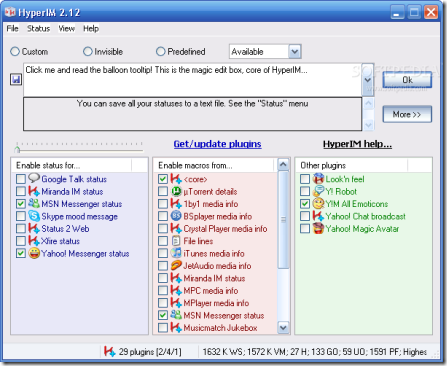Click the Y!M All Emoticons smiley icon
447x366 pixels.
tap(318, 204)
